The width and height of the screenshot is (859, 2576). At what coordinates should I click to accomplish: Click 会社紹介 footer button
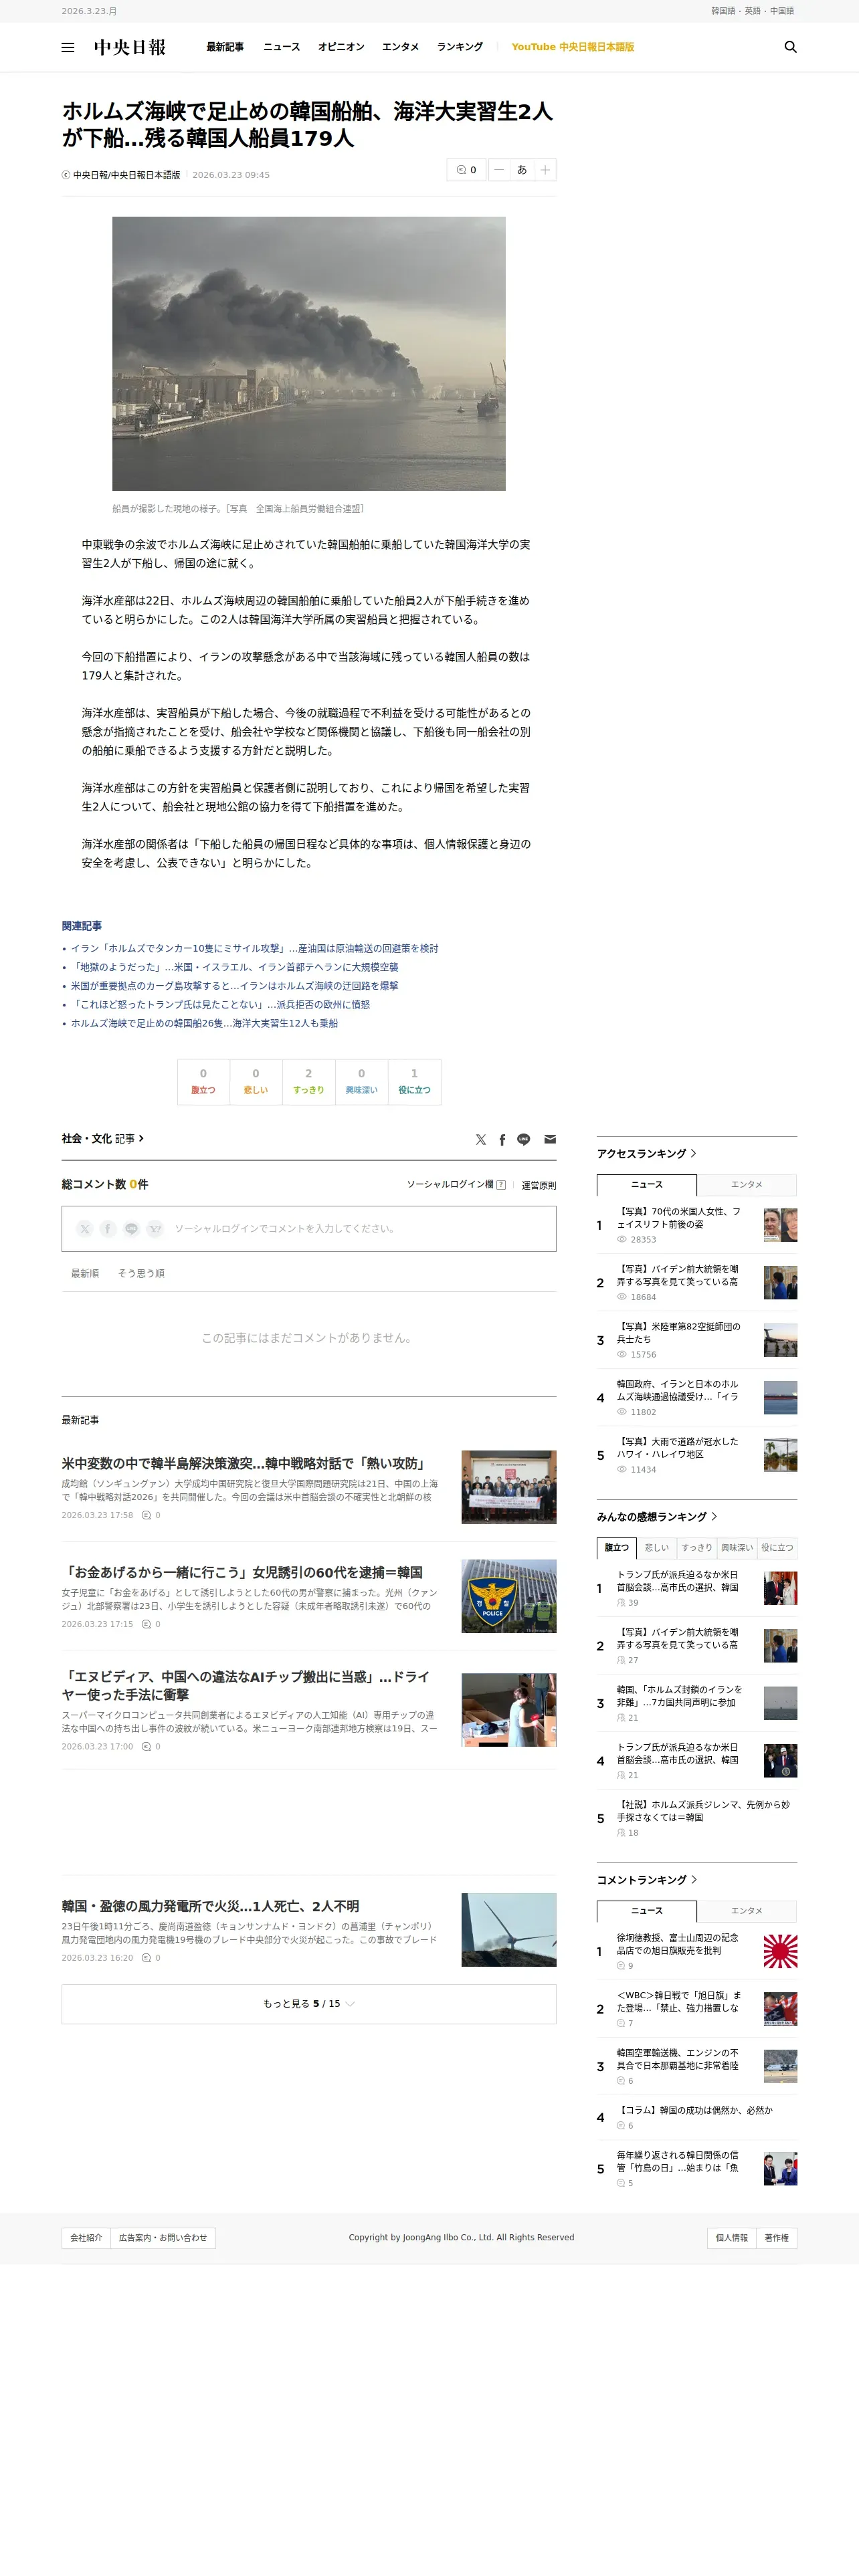point(86,2238)
